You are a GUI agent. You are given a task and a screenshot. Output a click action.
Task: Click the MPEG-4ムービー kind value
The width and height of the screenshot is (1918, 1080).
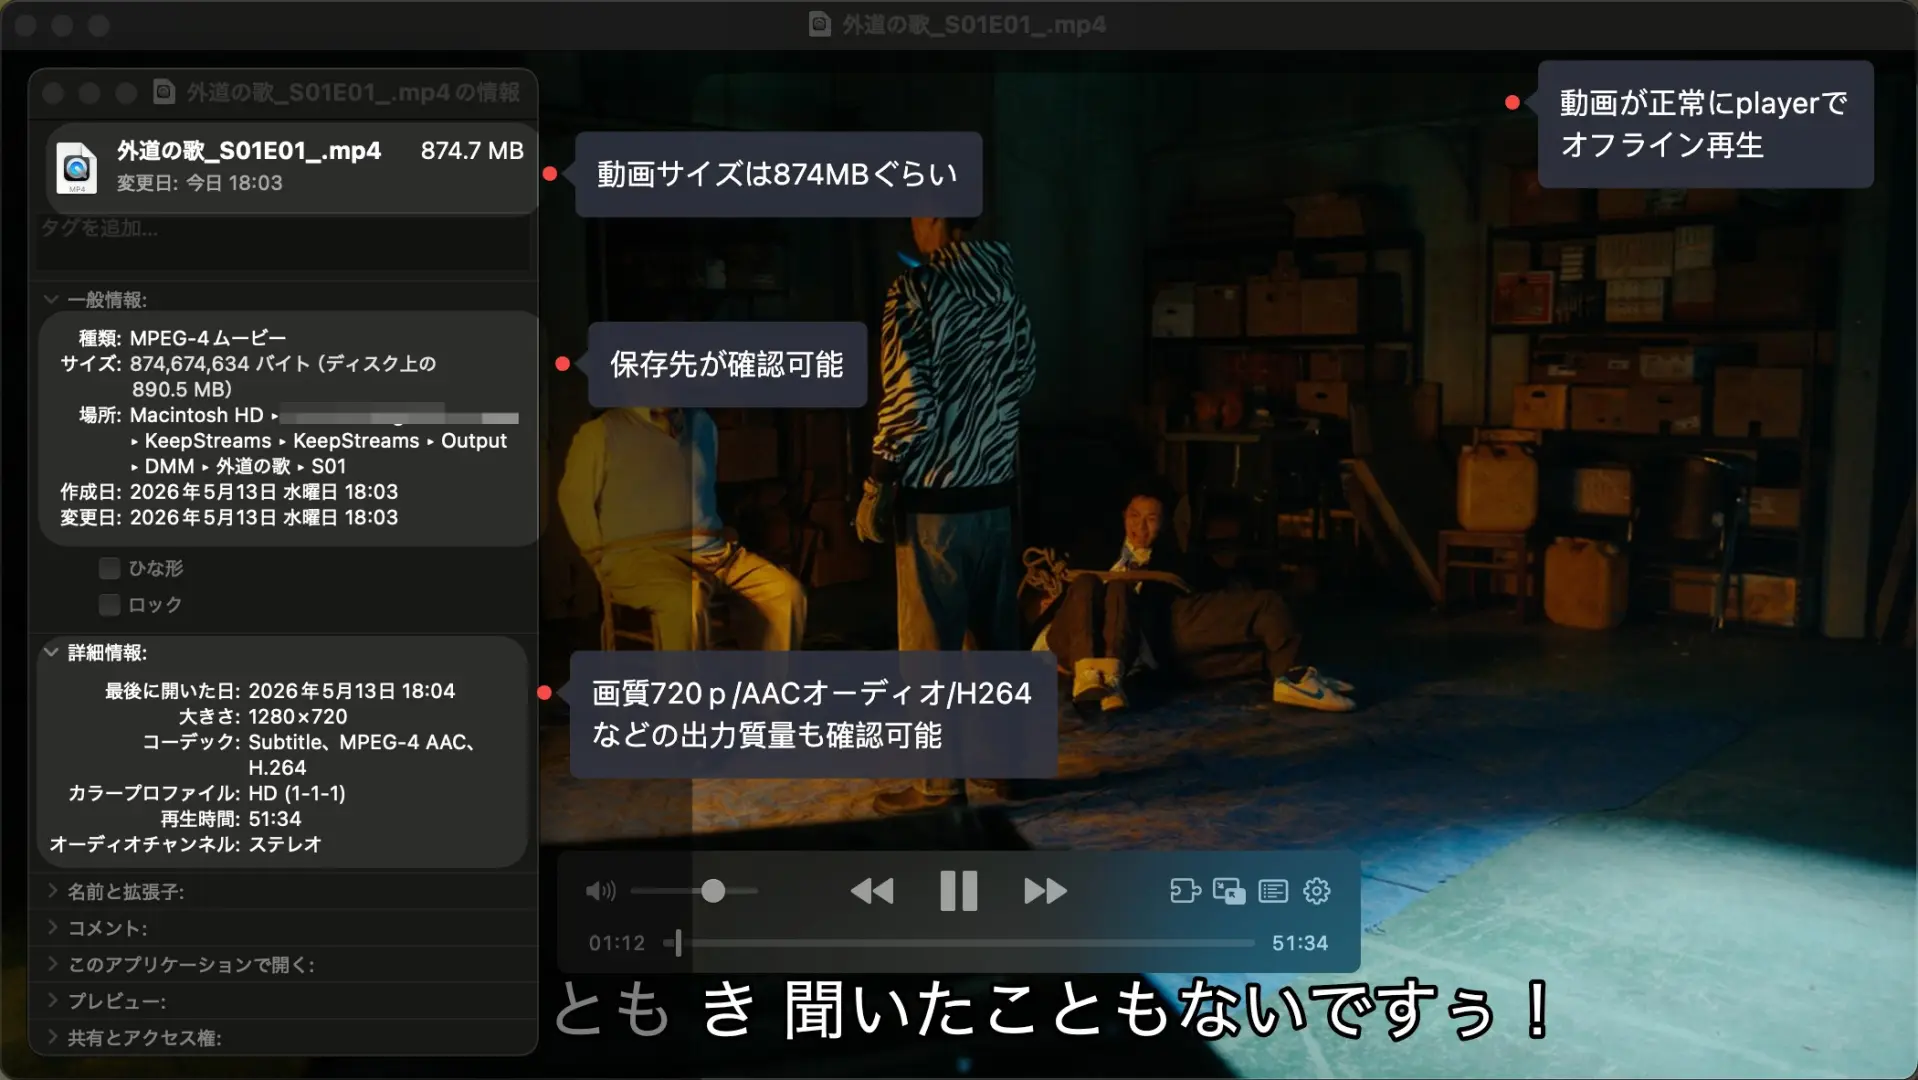click(208, 338)
